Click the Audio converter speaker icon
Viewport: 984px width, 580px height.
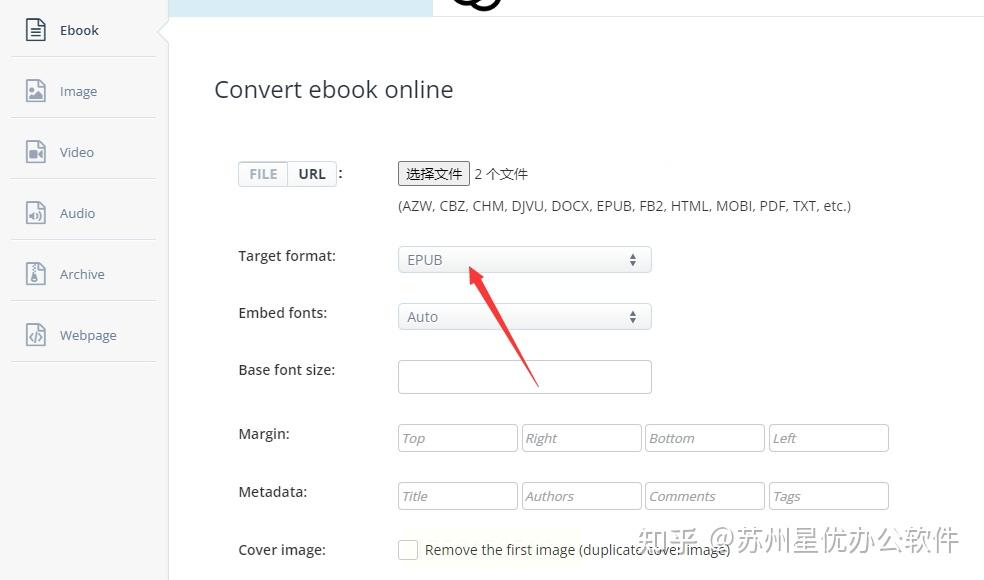click(x=36, y=213)
